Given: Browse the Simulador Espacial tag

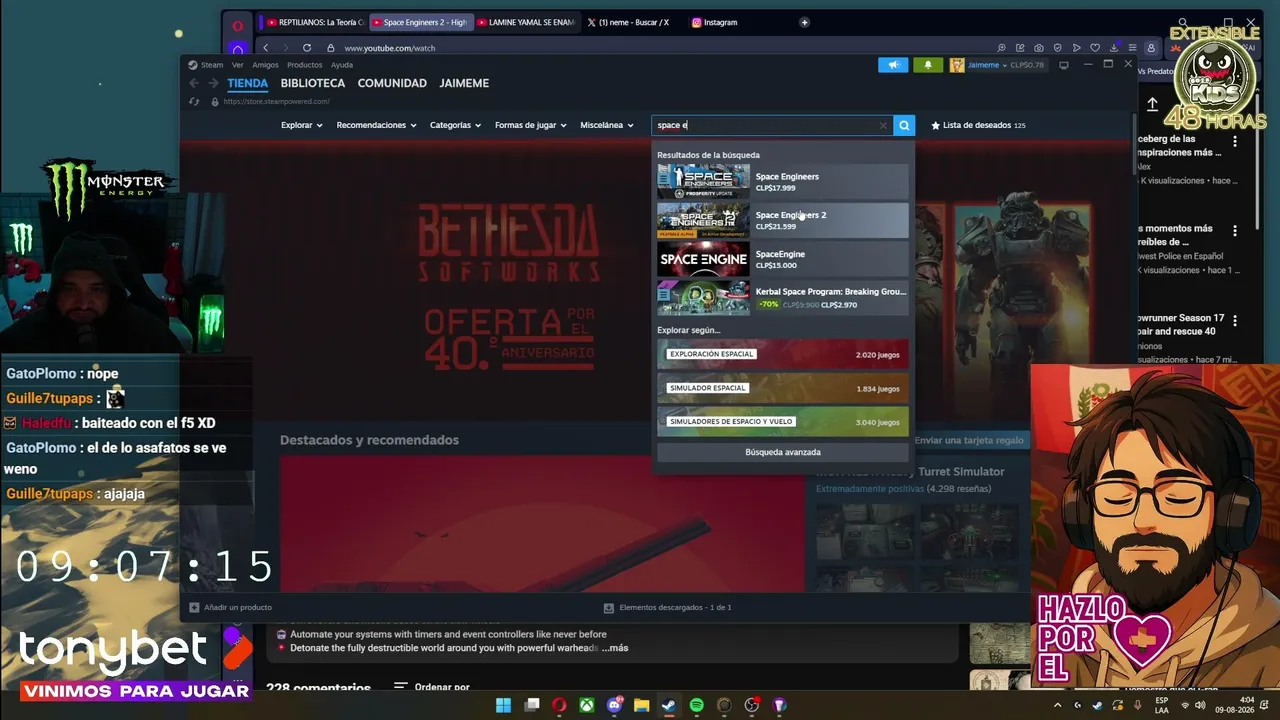Looking at the screenshot, I should coord(783,388).
